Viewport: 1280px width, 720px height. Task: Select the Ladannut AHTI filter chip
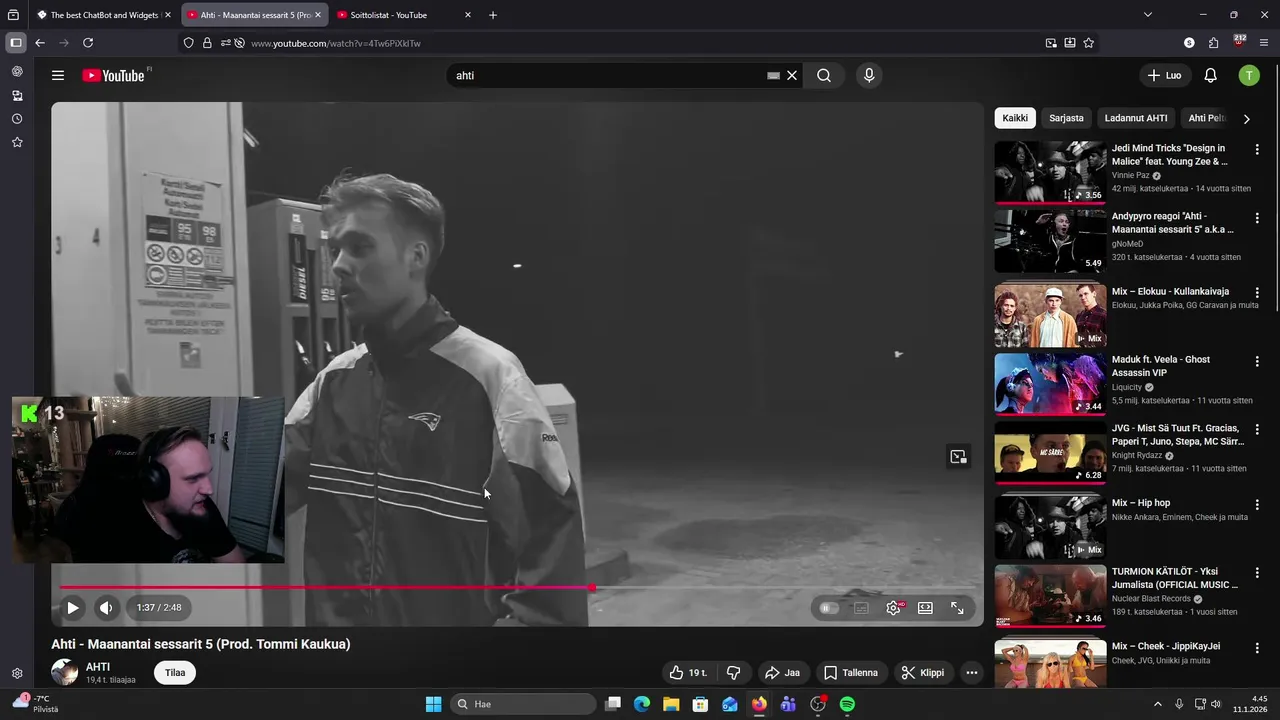[x=1136, y=118]
